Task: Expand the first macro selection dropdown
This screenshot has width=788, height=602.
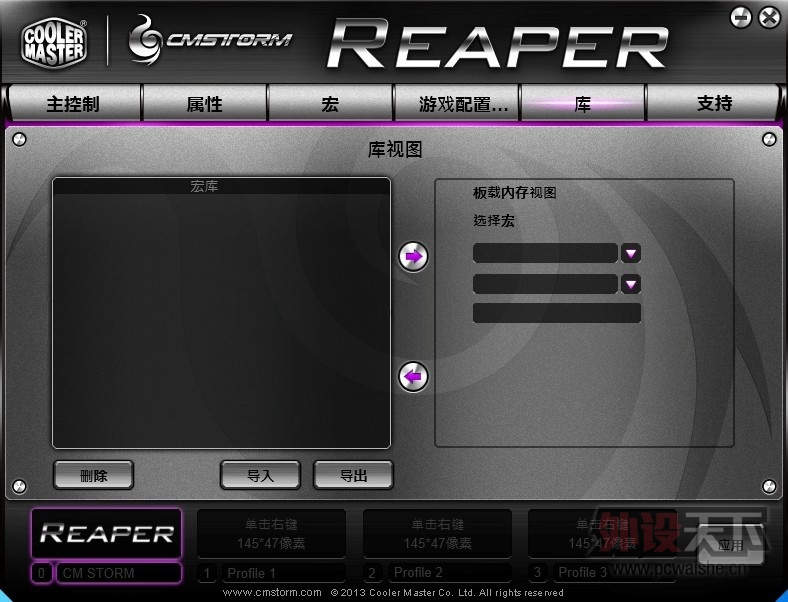Action: pos(630,253)
